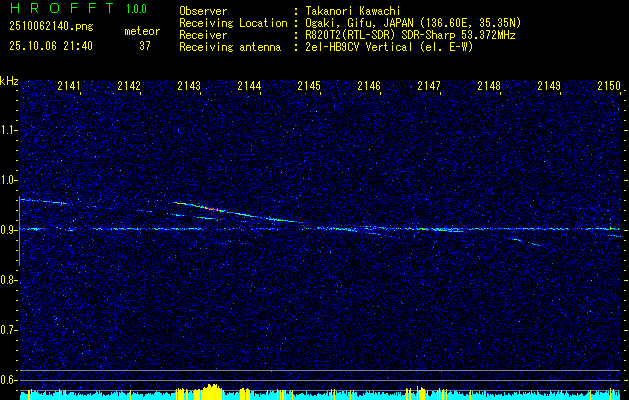The height and width of the screenshot is (400, 629).
Task: Click the Receiving antenna field label
Action: click(x=227, y=45)
